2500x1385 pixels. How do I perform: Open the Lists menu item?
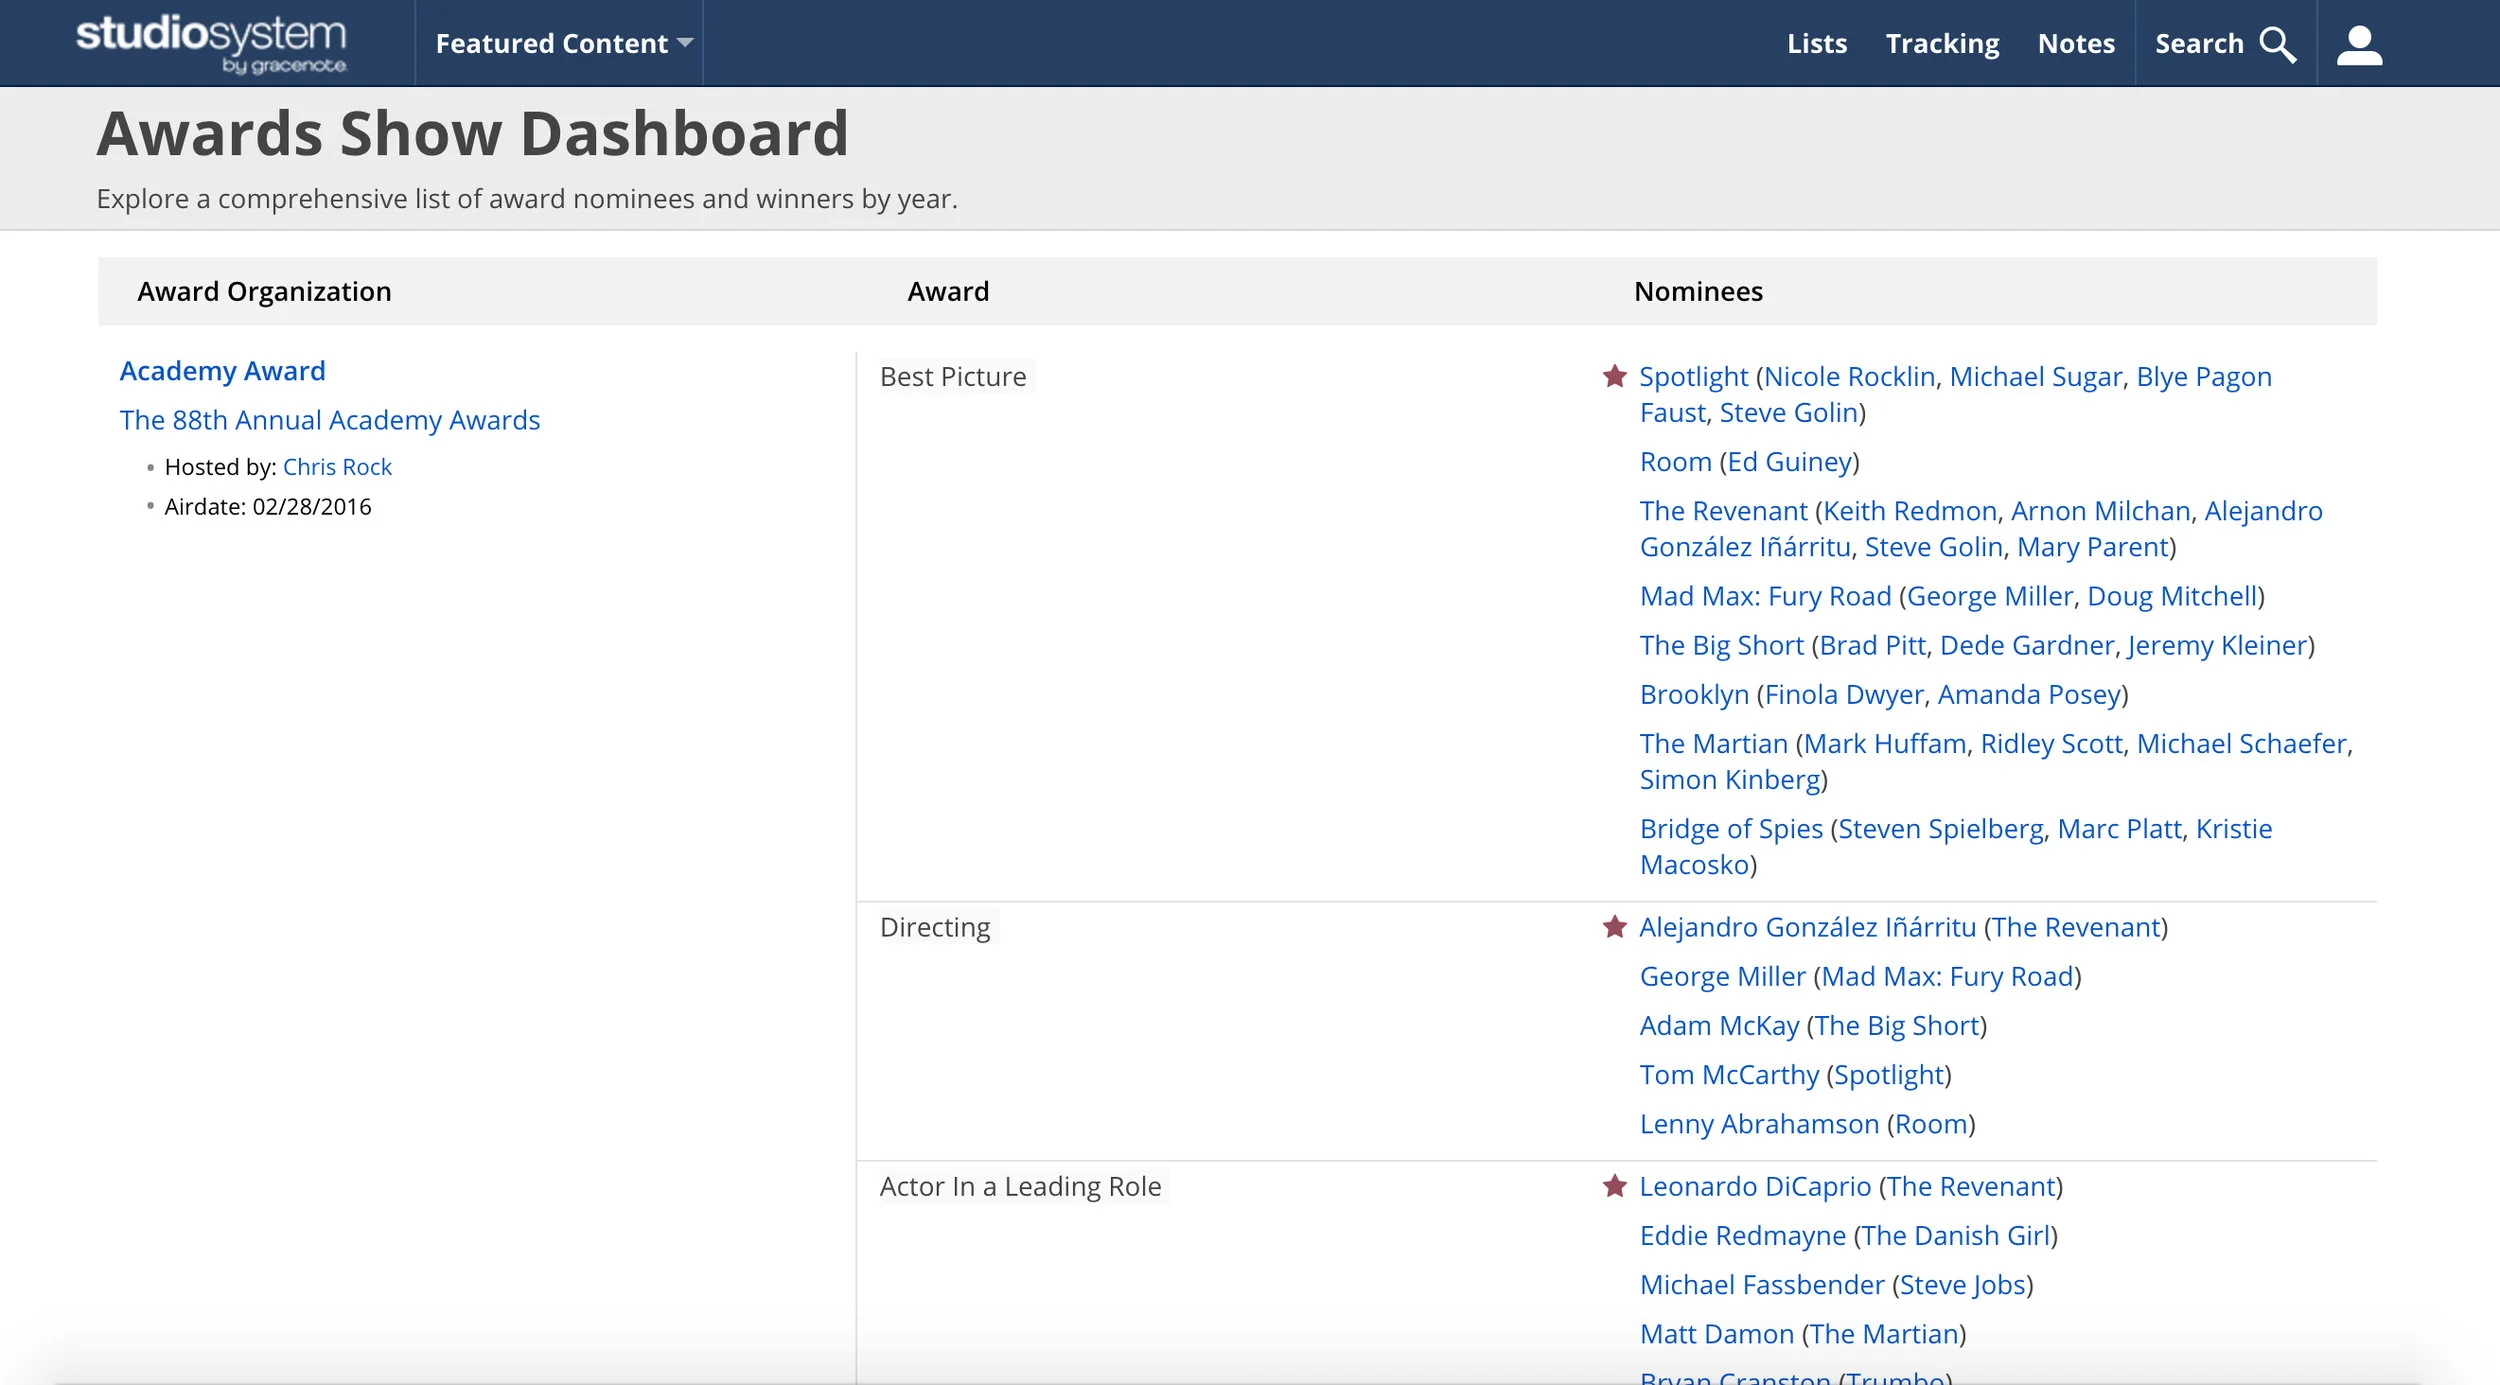pyautogui.click(x=1816, y=44)
